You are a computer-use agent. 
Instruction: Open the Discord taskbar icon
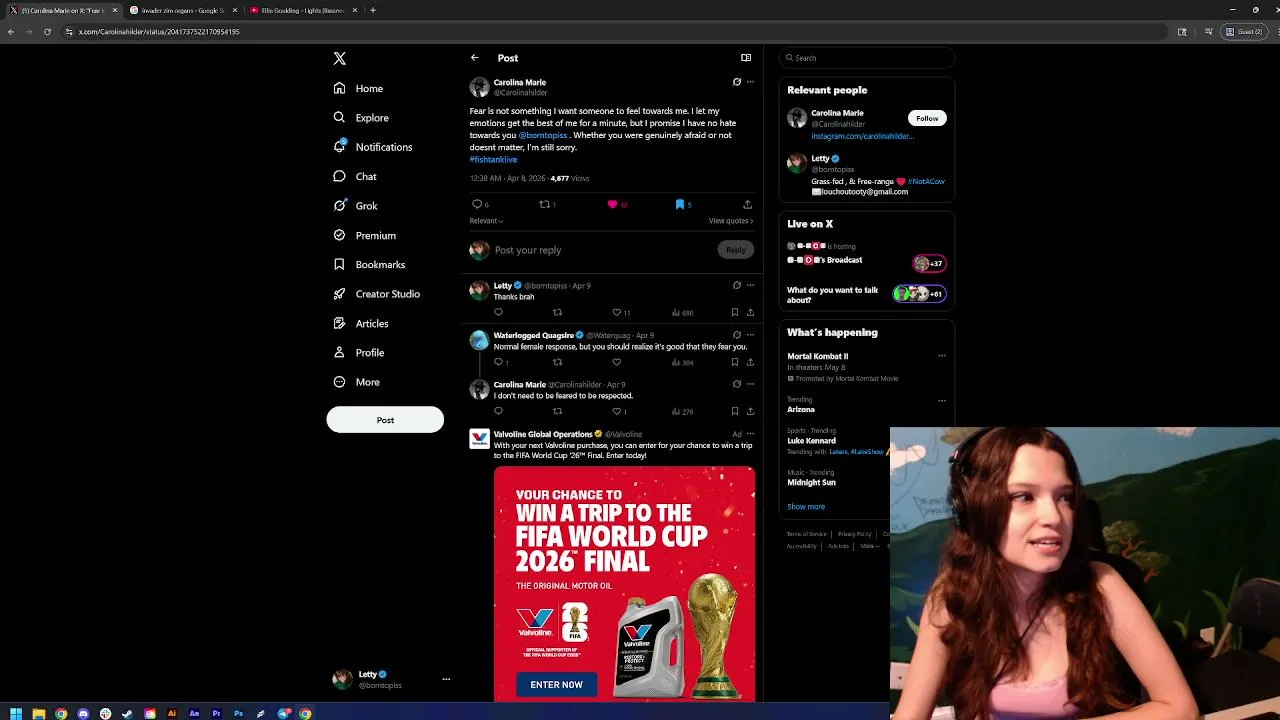[83, 713]
